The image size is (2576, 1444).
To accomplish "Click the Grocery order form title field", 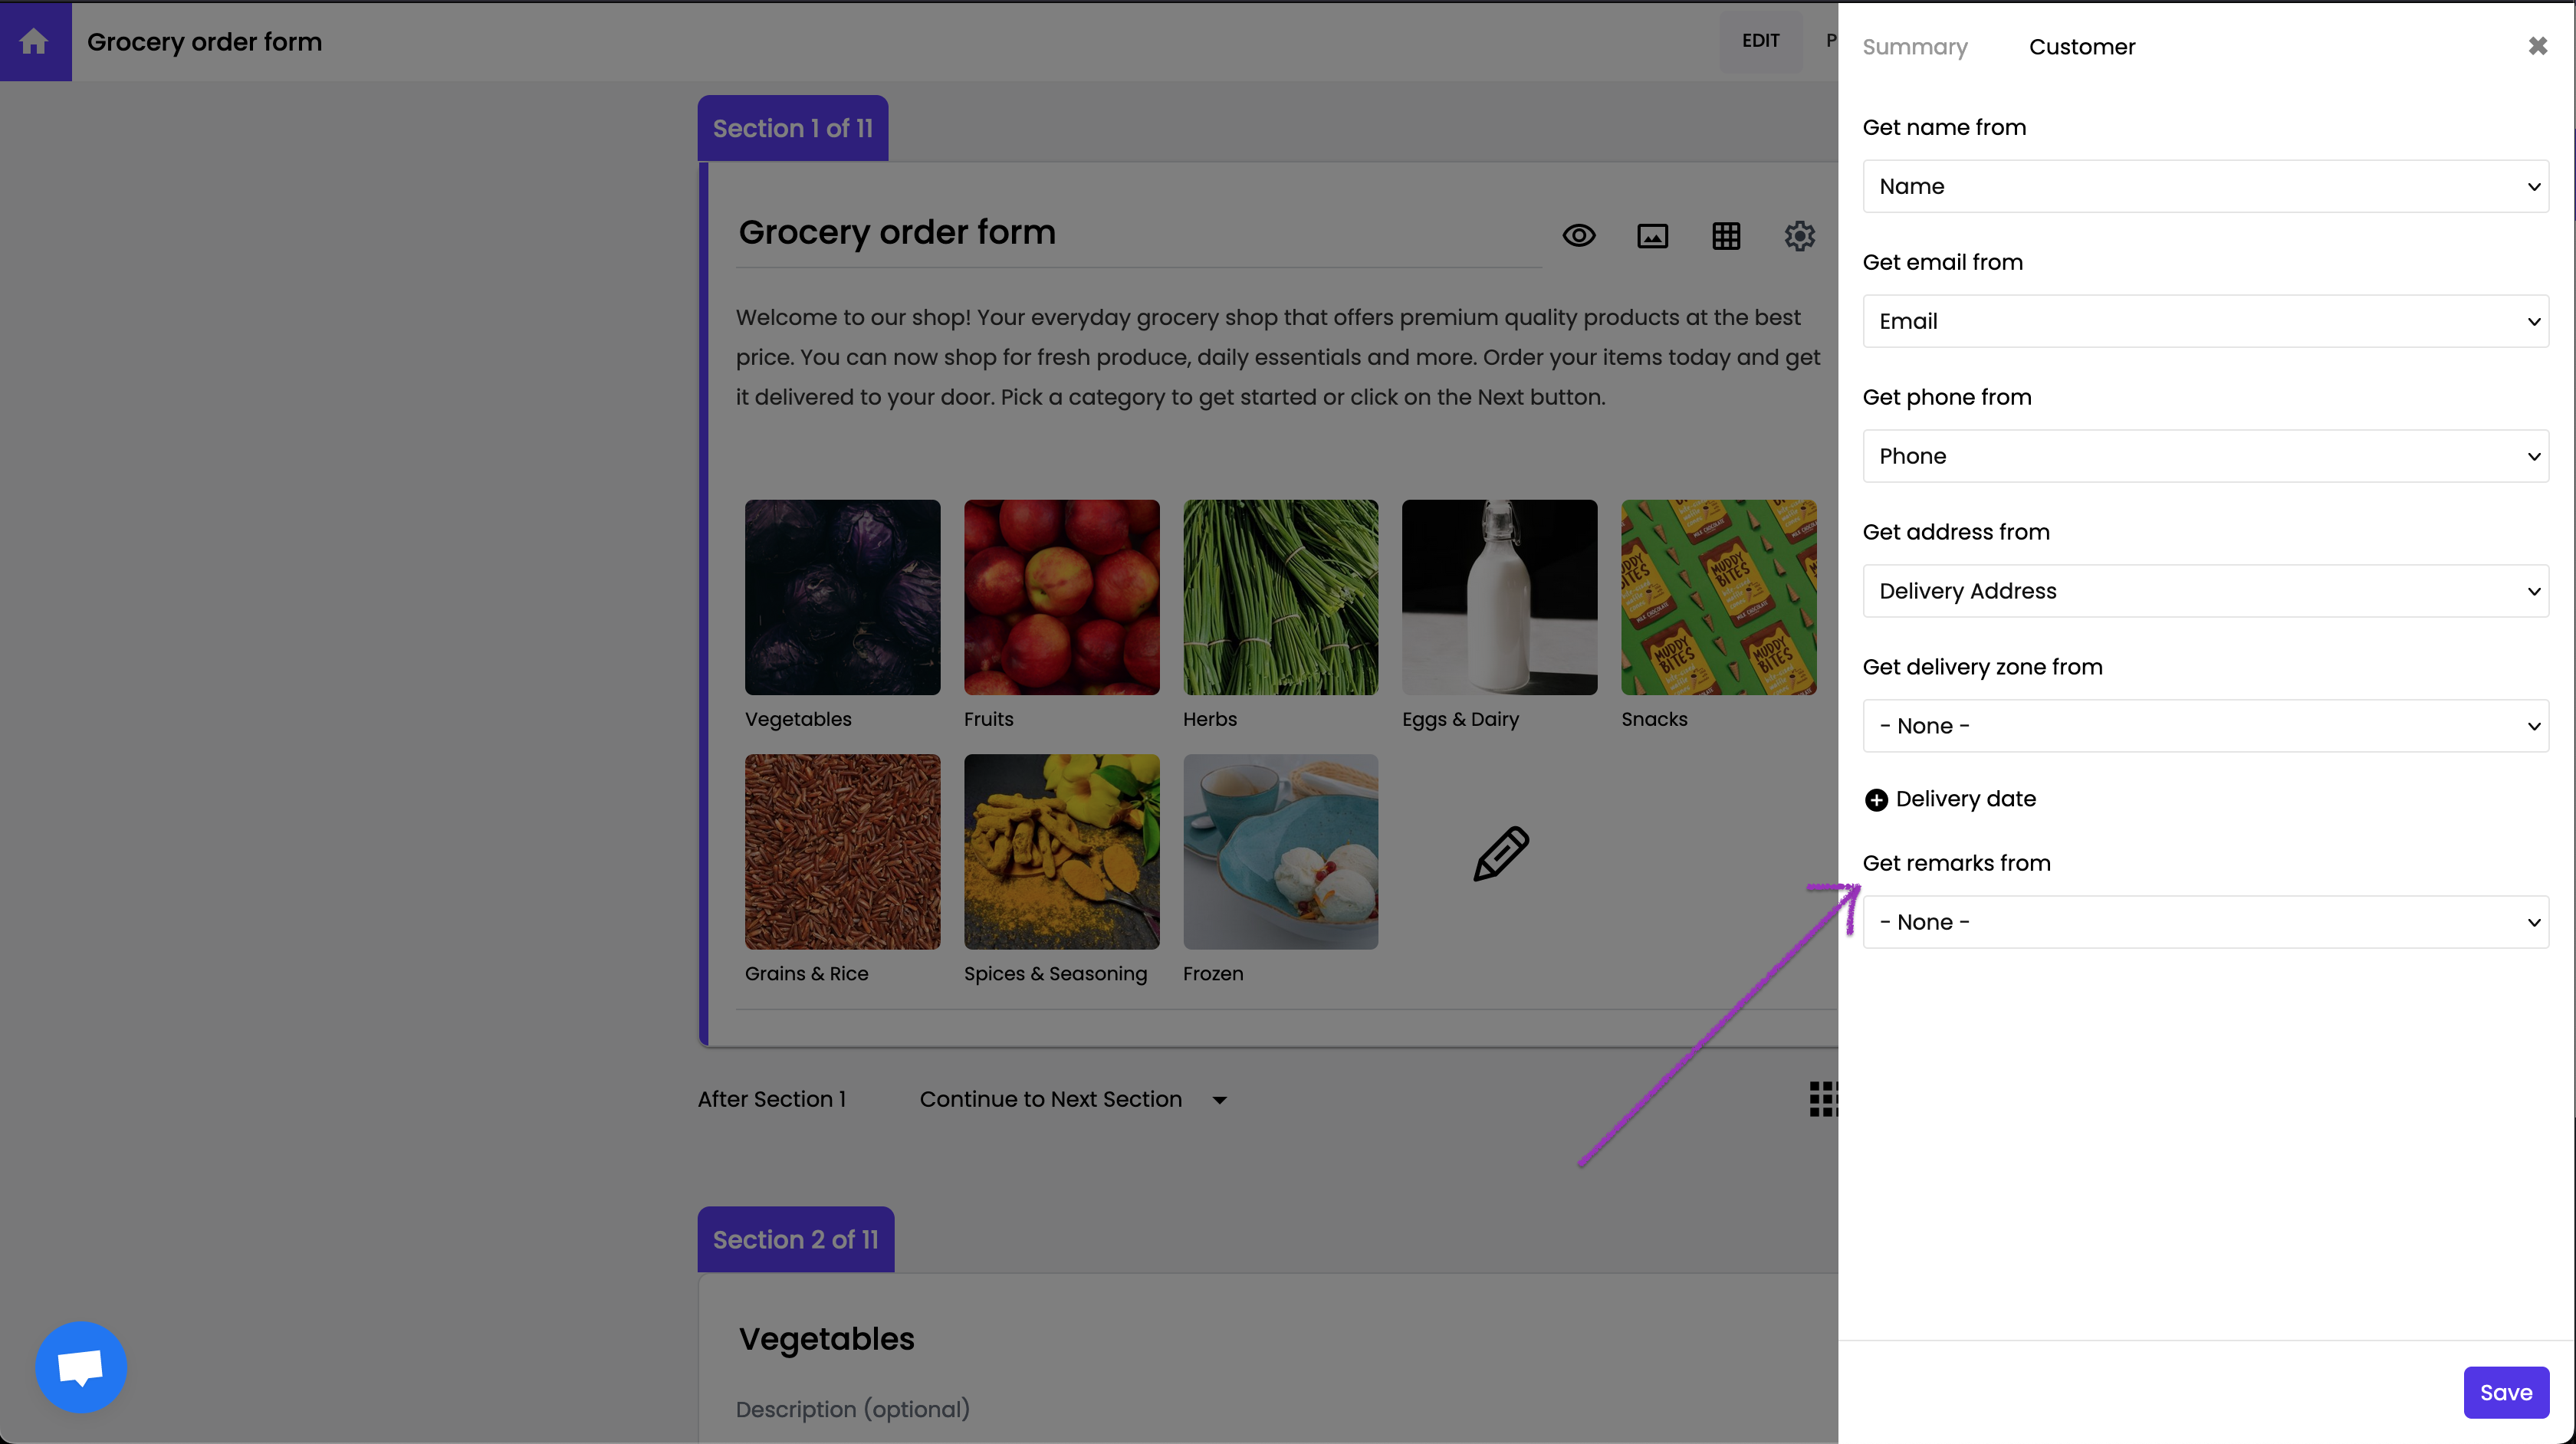I will point(1138,233).
